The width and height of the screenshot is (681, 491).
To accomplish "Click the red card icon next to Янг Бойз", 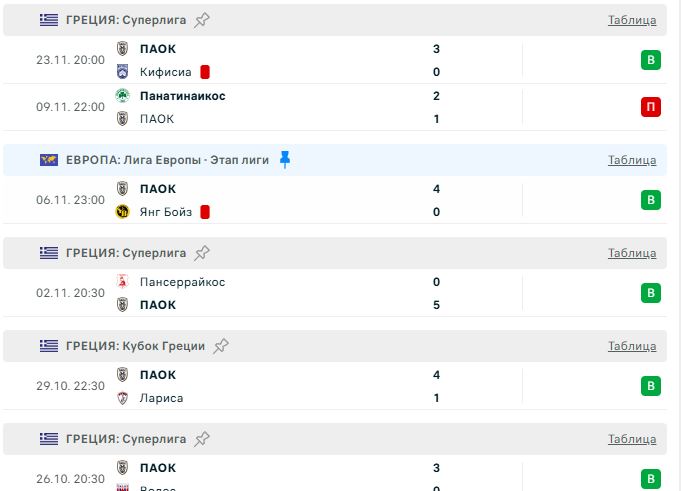I will (205, 212).
